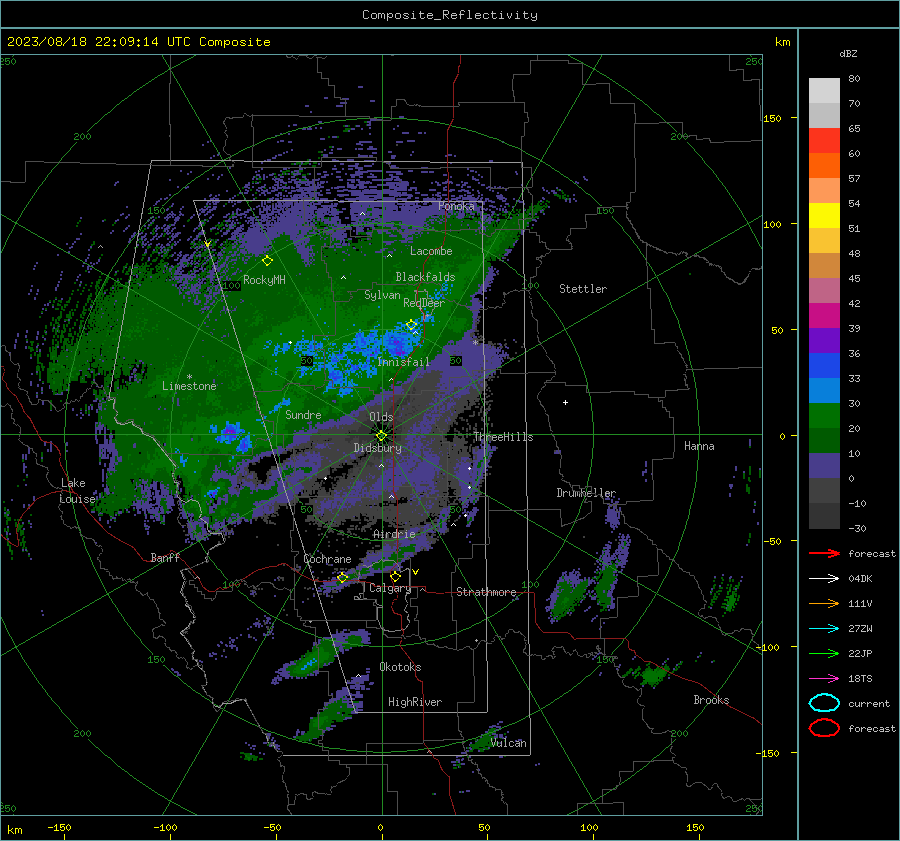
Task: Click the yellow diamond marker above Calgary
Action: 395,576
